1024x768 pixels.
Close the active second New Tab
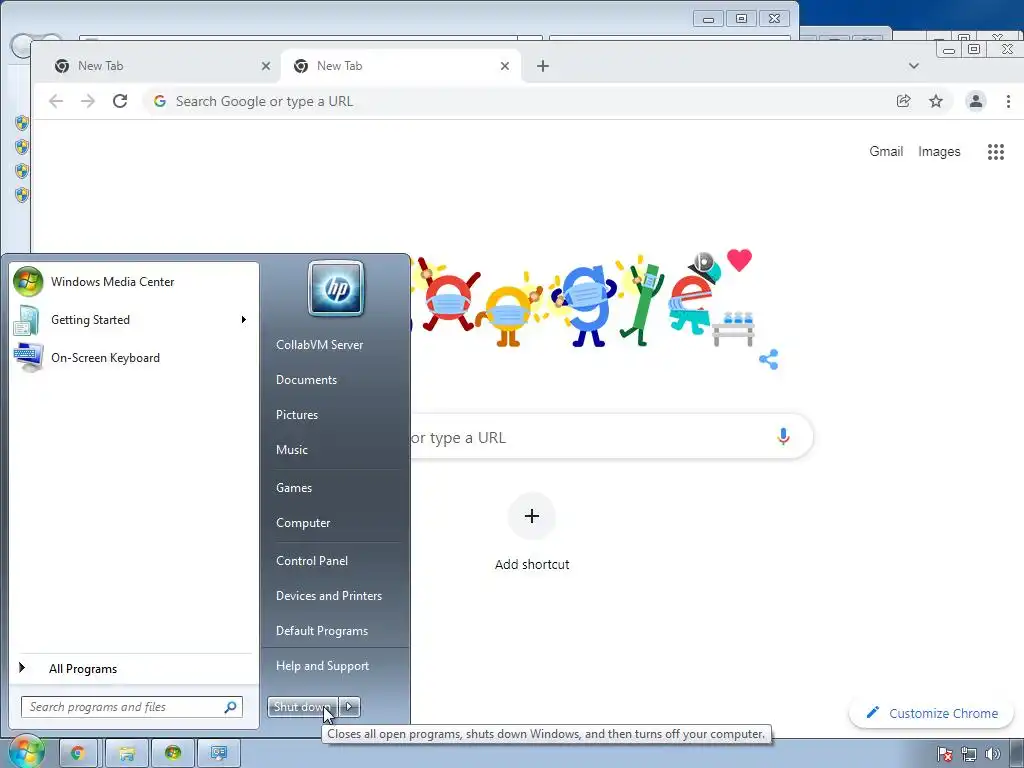[505, 66]
